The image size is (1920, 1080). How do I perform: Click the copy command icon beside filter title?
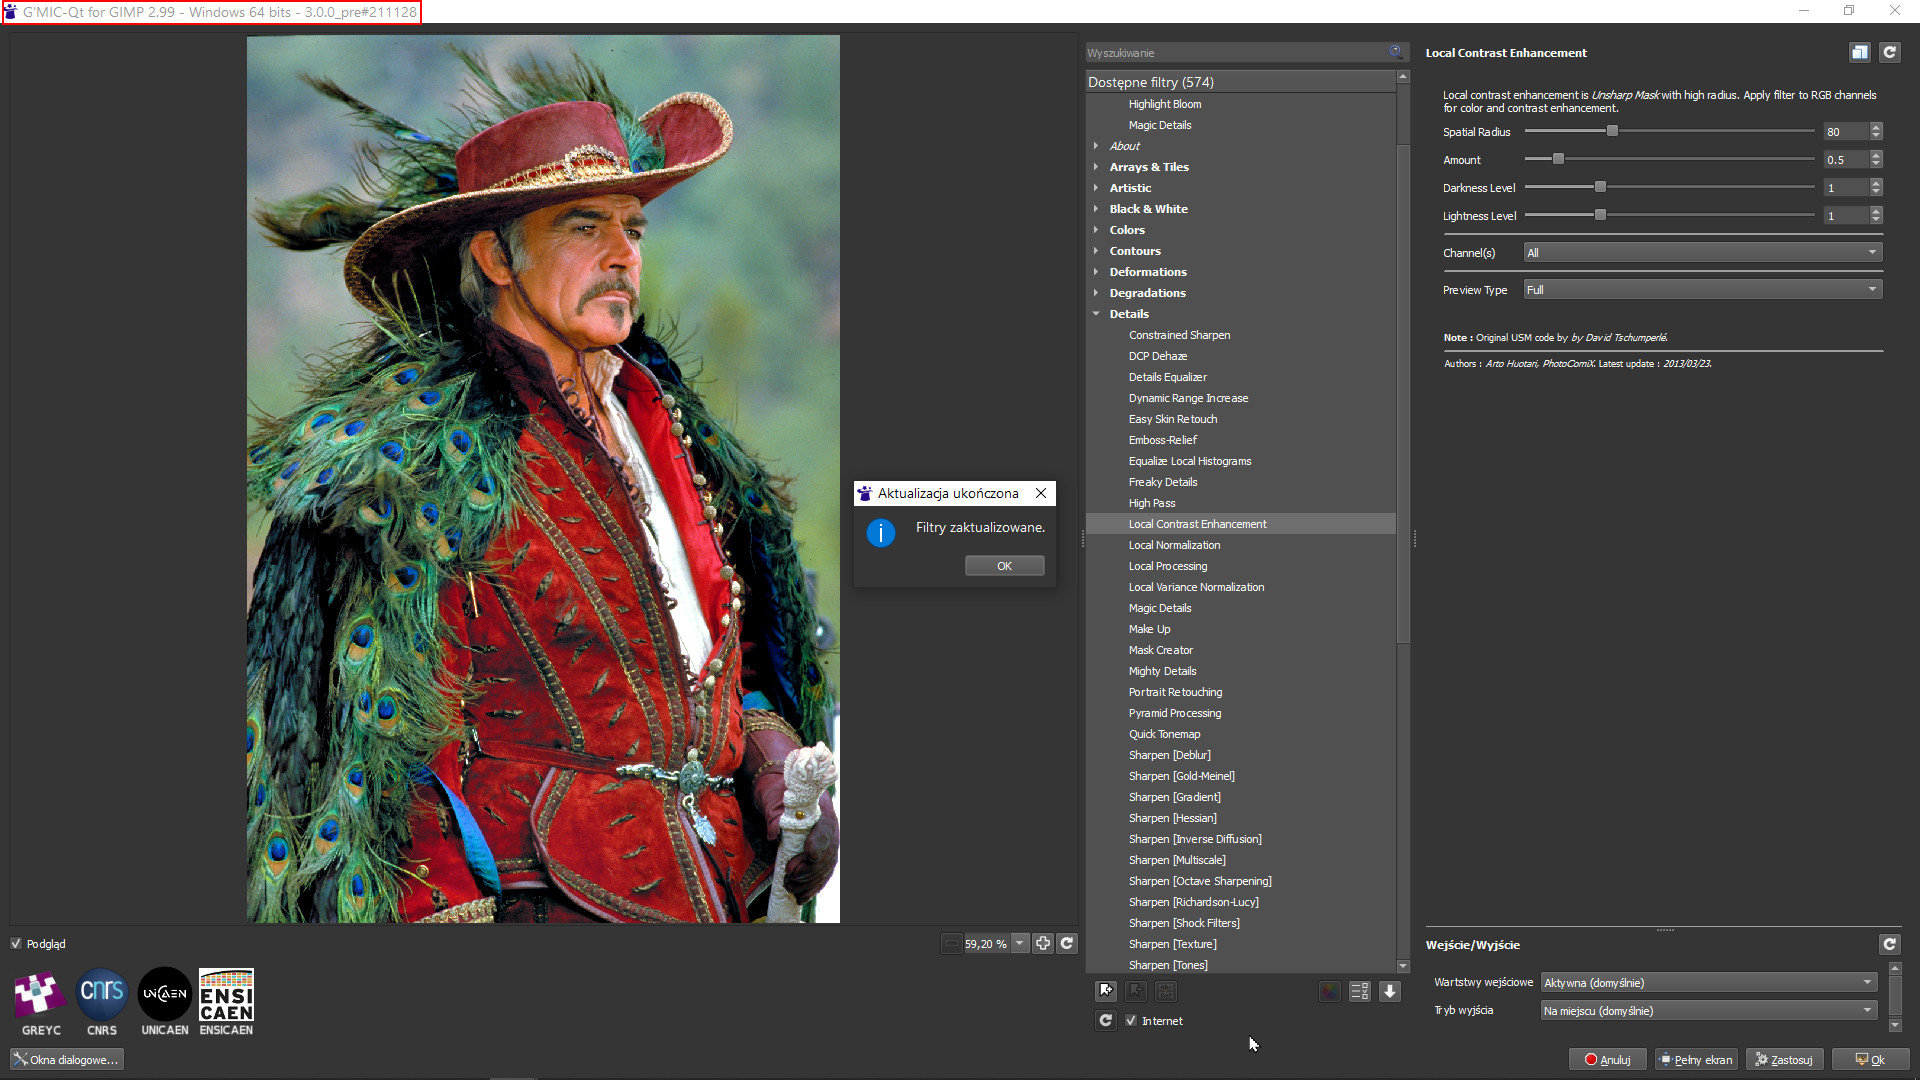1859,53
